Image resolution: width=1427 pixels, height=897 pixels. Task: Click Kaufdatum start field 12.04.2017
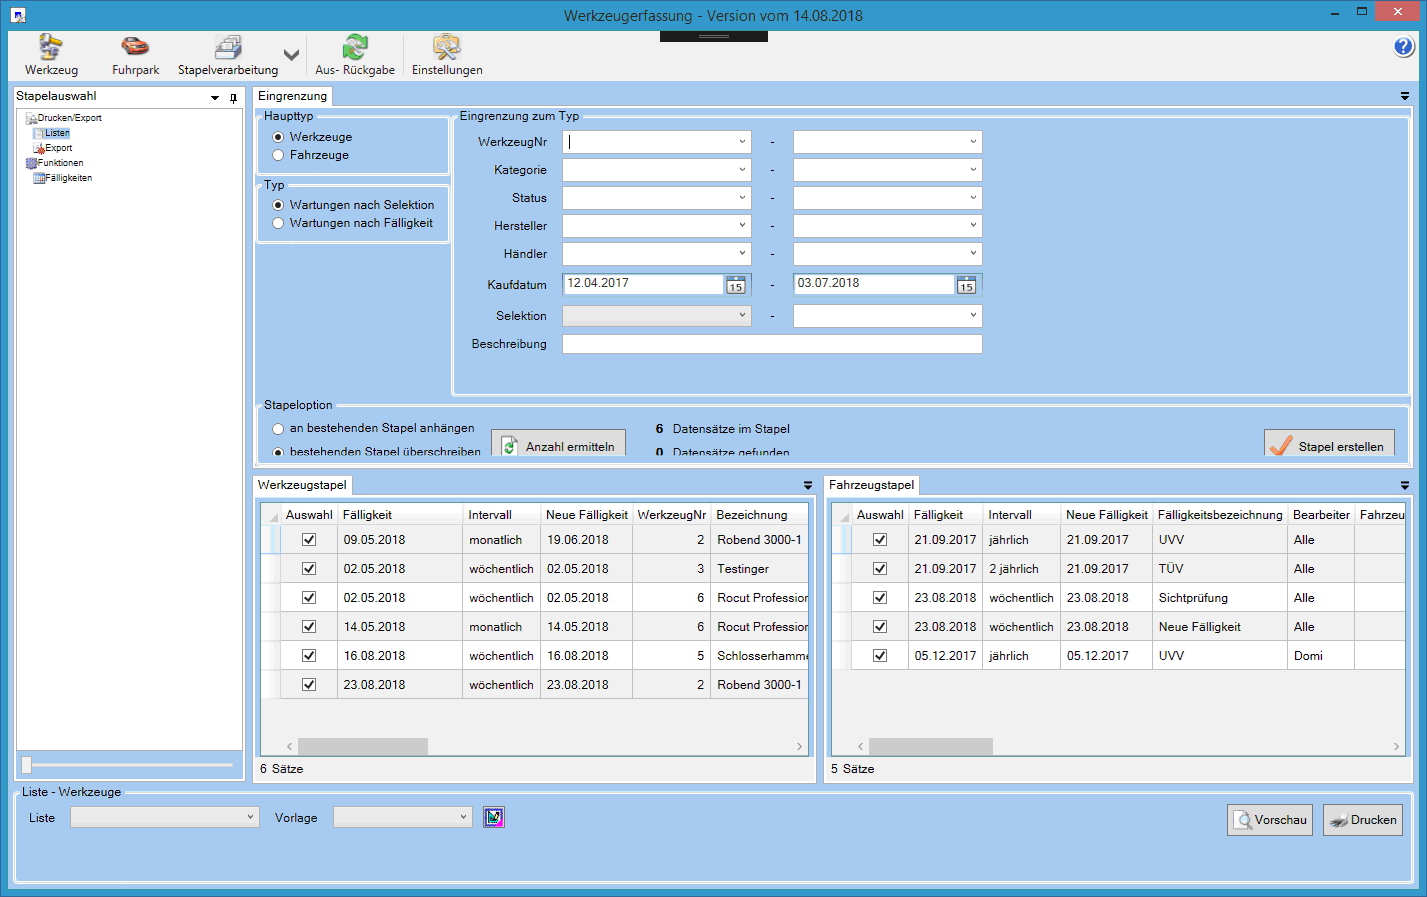tap(643, 284)
